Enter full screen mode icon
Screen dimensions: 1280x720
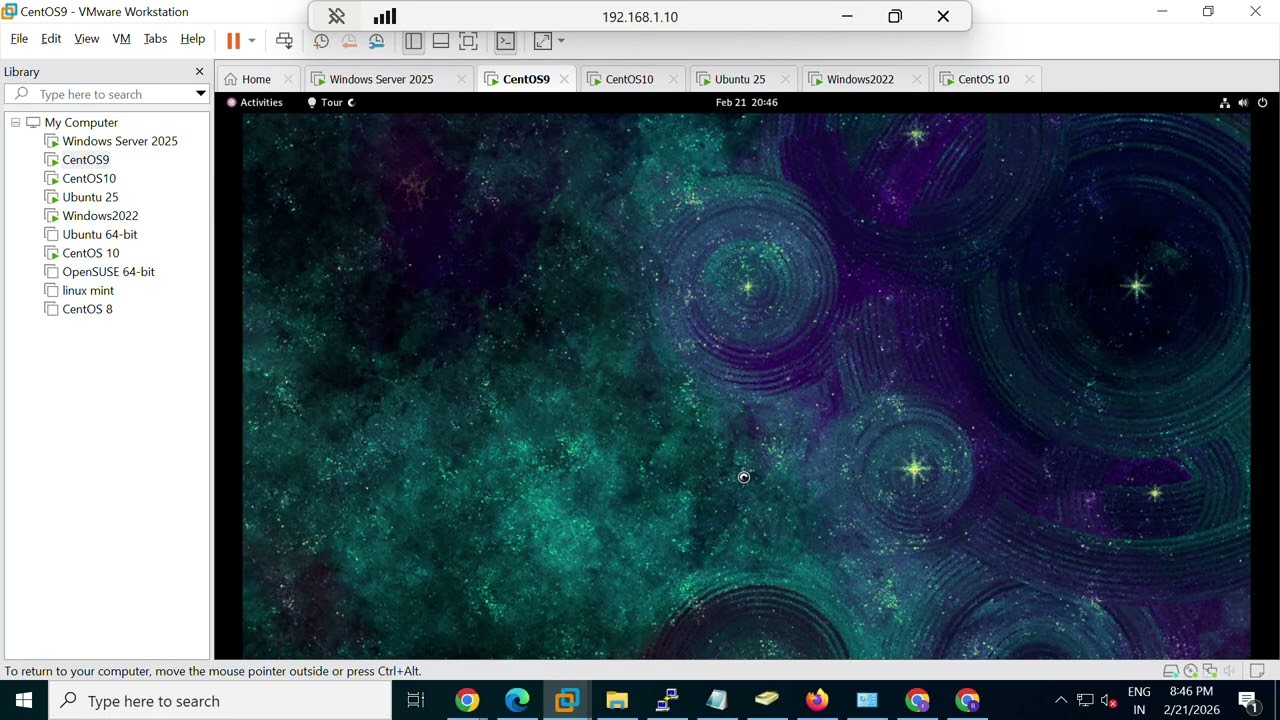click(x=468, y=41)
